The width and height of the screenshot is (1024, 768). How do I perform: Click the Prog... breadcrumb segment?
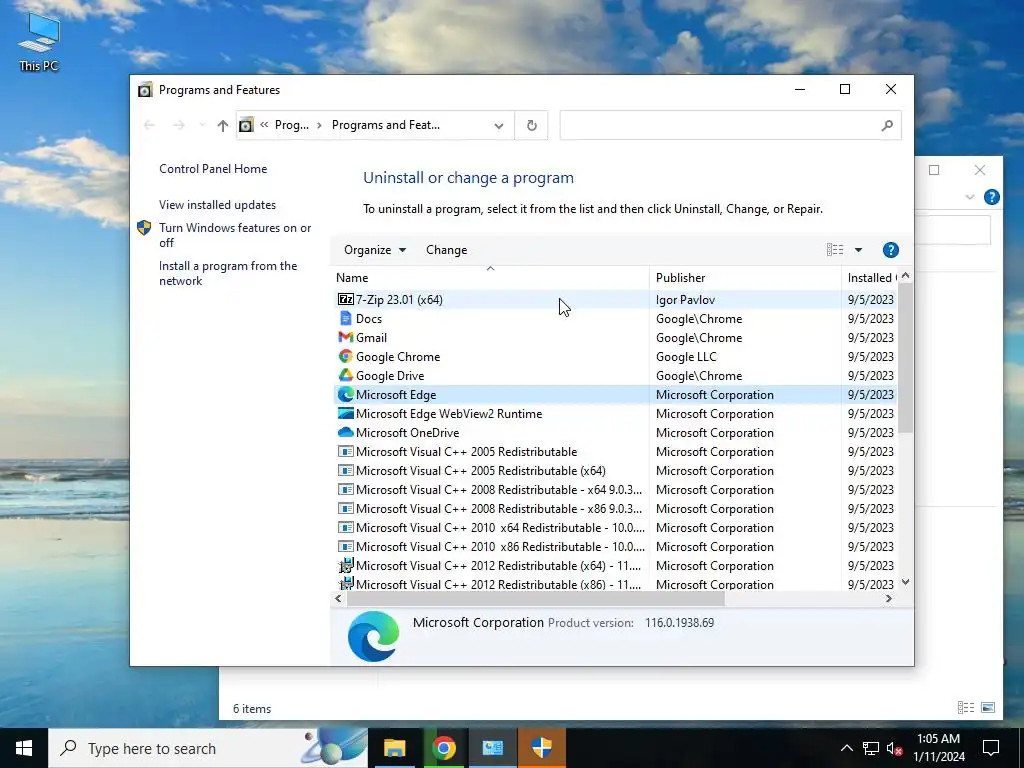pos(292,125)
